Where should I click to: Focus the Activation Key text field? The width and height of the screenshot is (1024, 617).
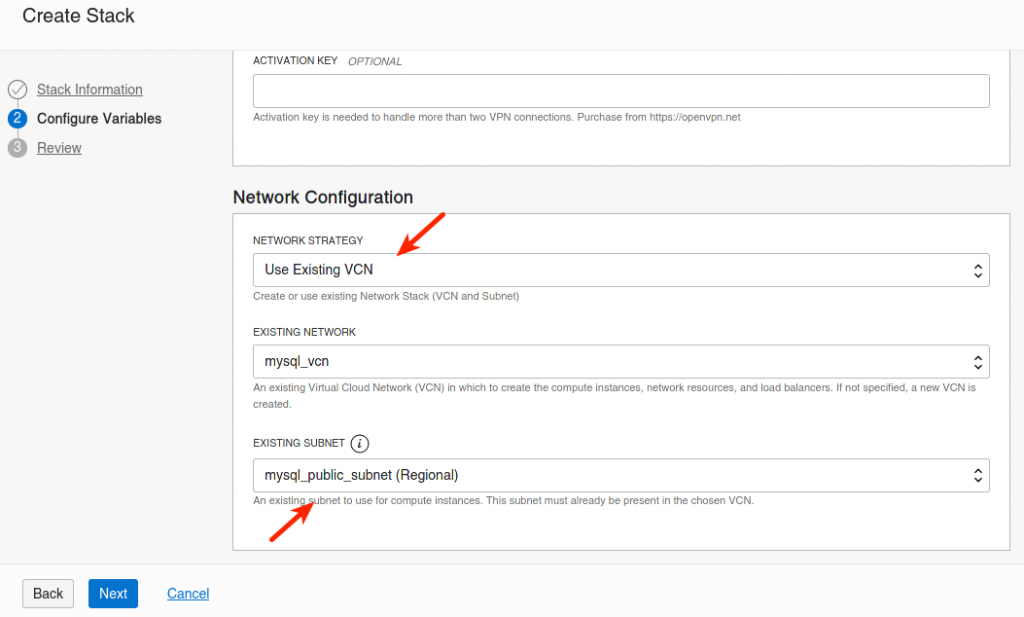[620, 91]
